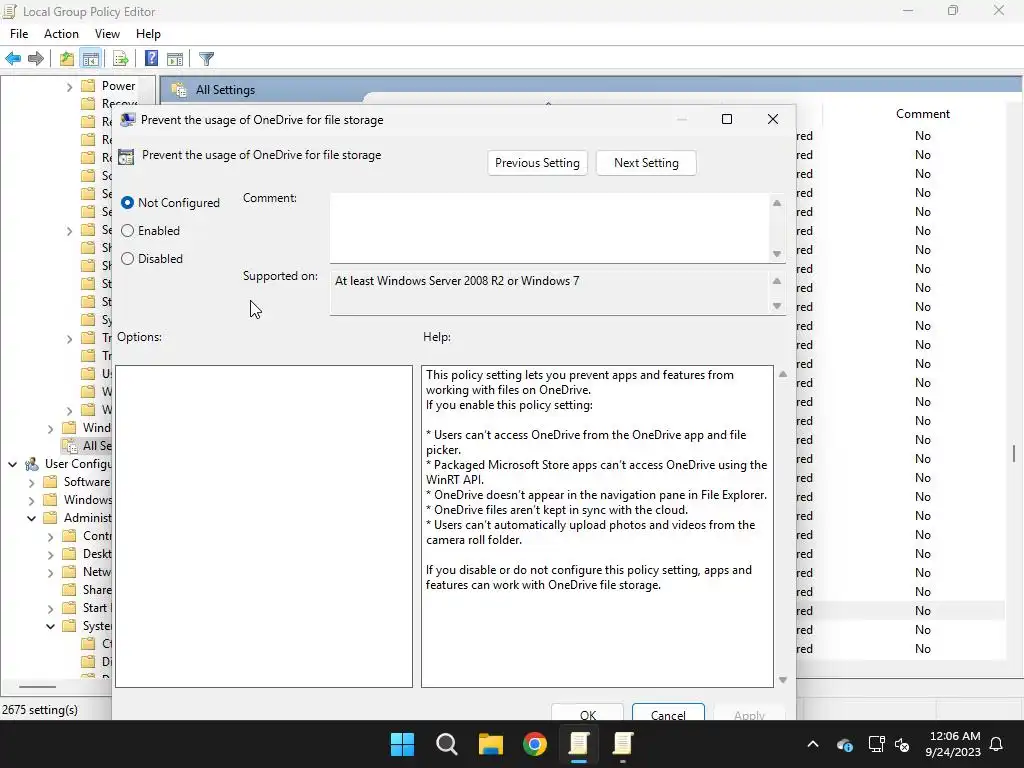Open the Action menu
Image resolution: width=1024 pixels, height=768 pixels.
61,34
